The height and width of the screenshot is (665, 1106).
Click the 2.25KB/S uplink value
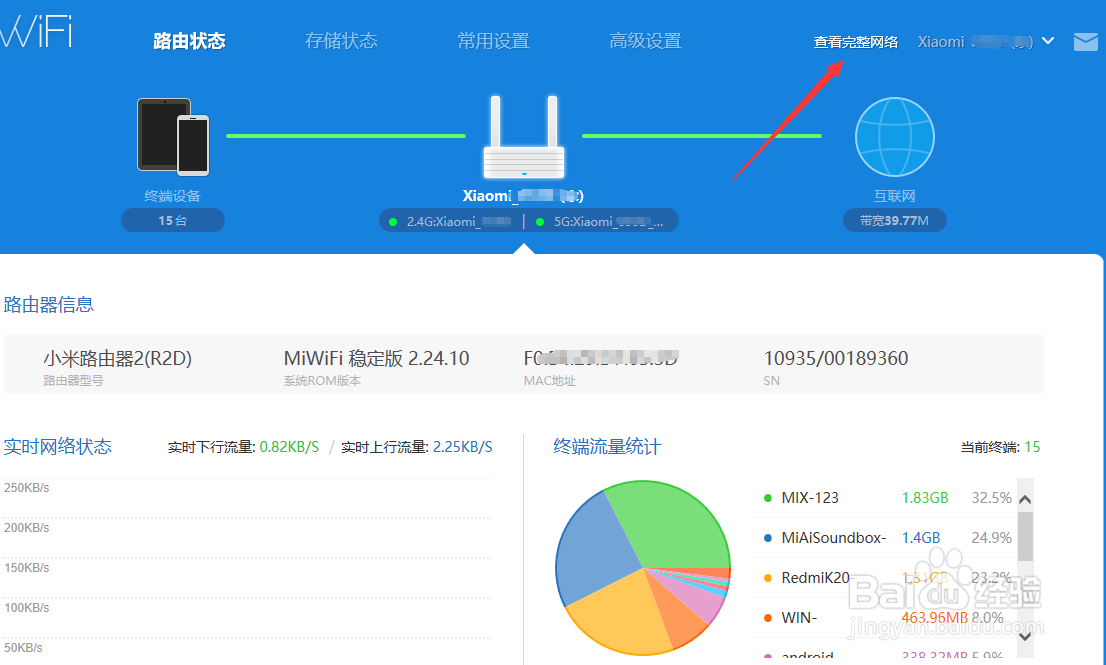point(463,447)
